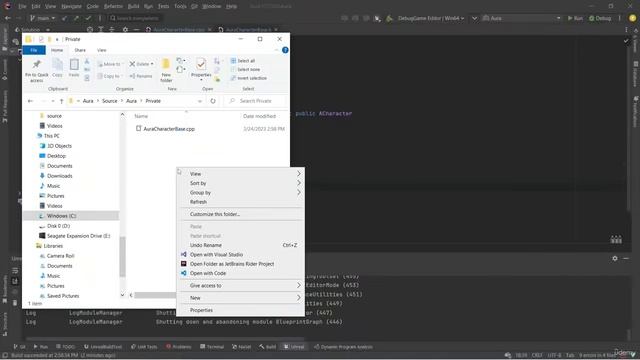Open Dynamic Program Analysis tab in Rider
Screen dimensions: 640x360
coord(343,347)
